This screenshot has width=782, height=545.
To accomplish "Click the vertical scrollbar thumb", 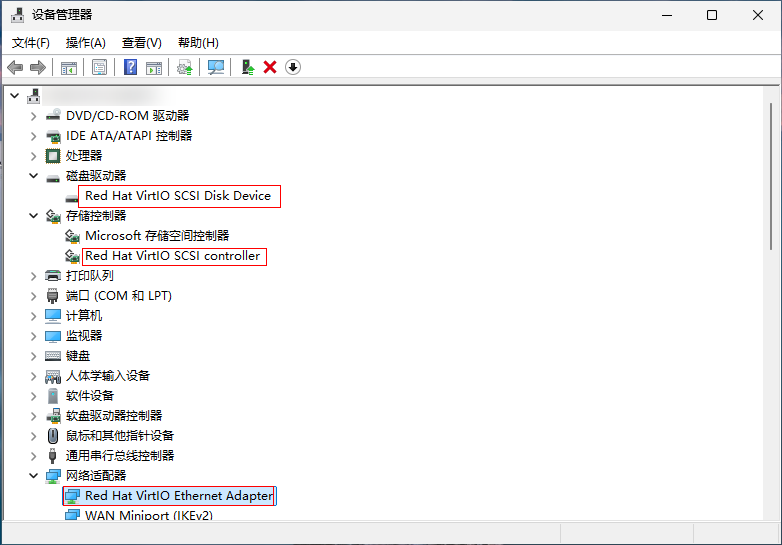I will point(771,176).
